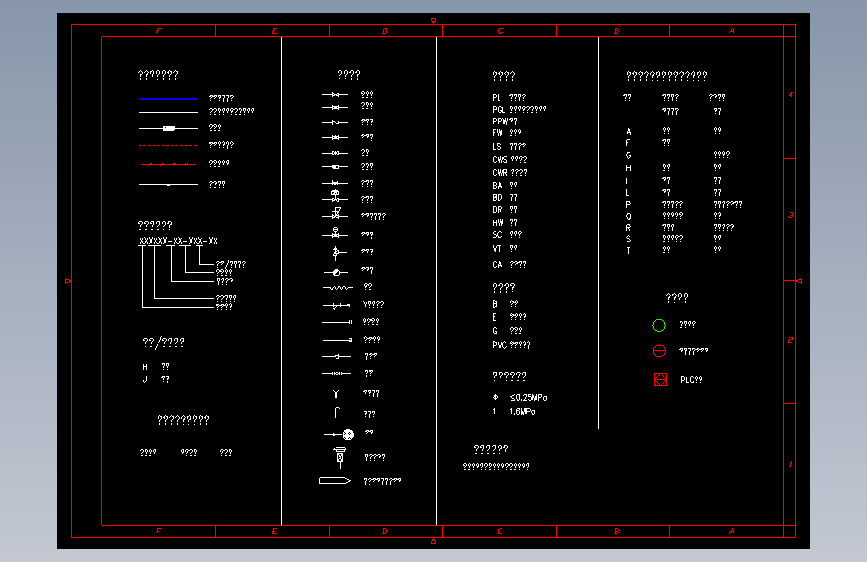Select the DR abbreviation
The width and height of the screenshot is (867, 562).
point(497,210)
